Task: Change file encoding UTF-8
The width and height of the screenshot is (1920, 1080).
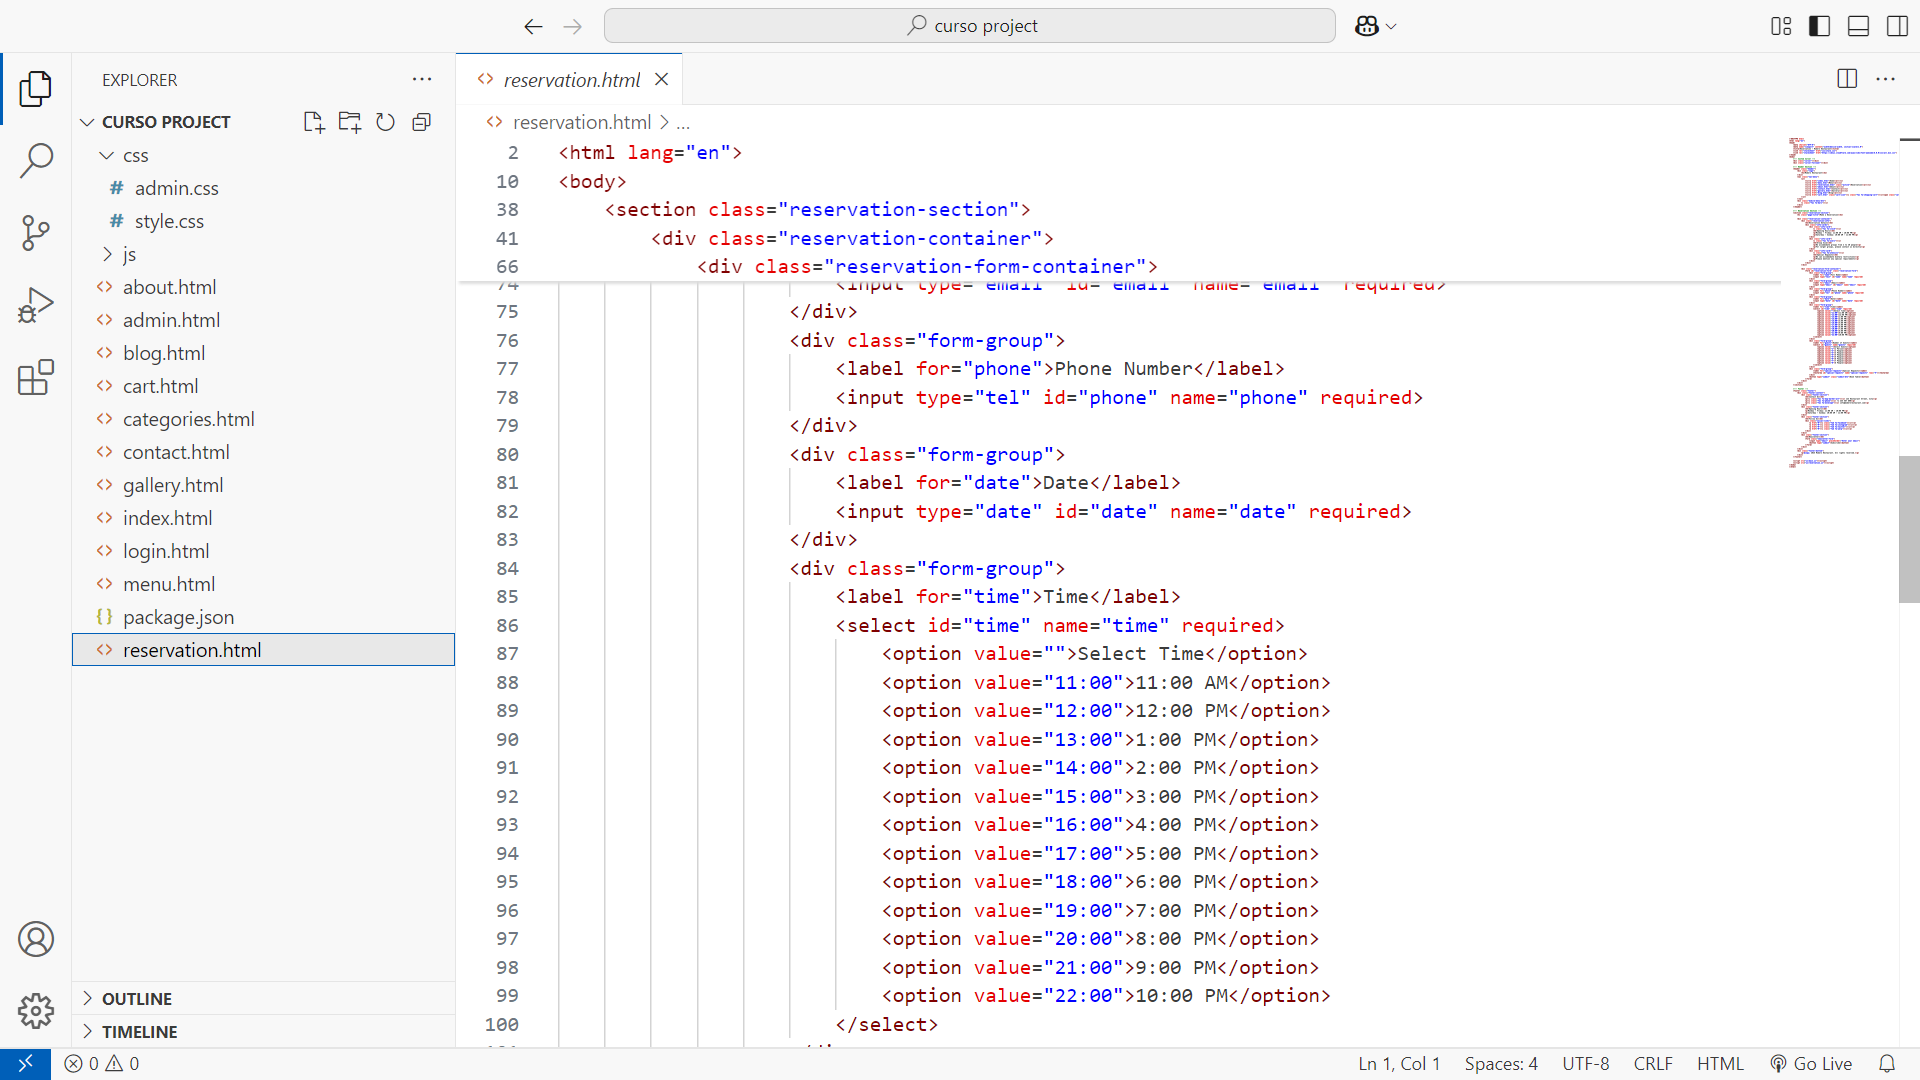Action: pyautogui.click(x=1586, y=1064)
